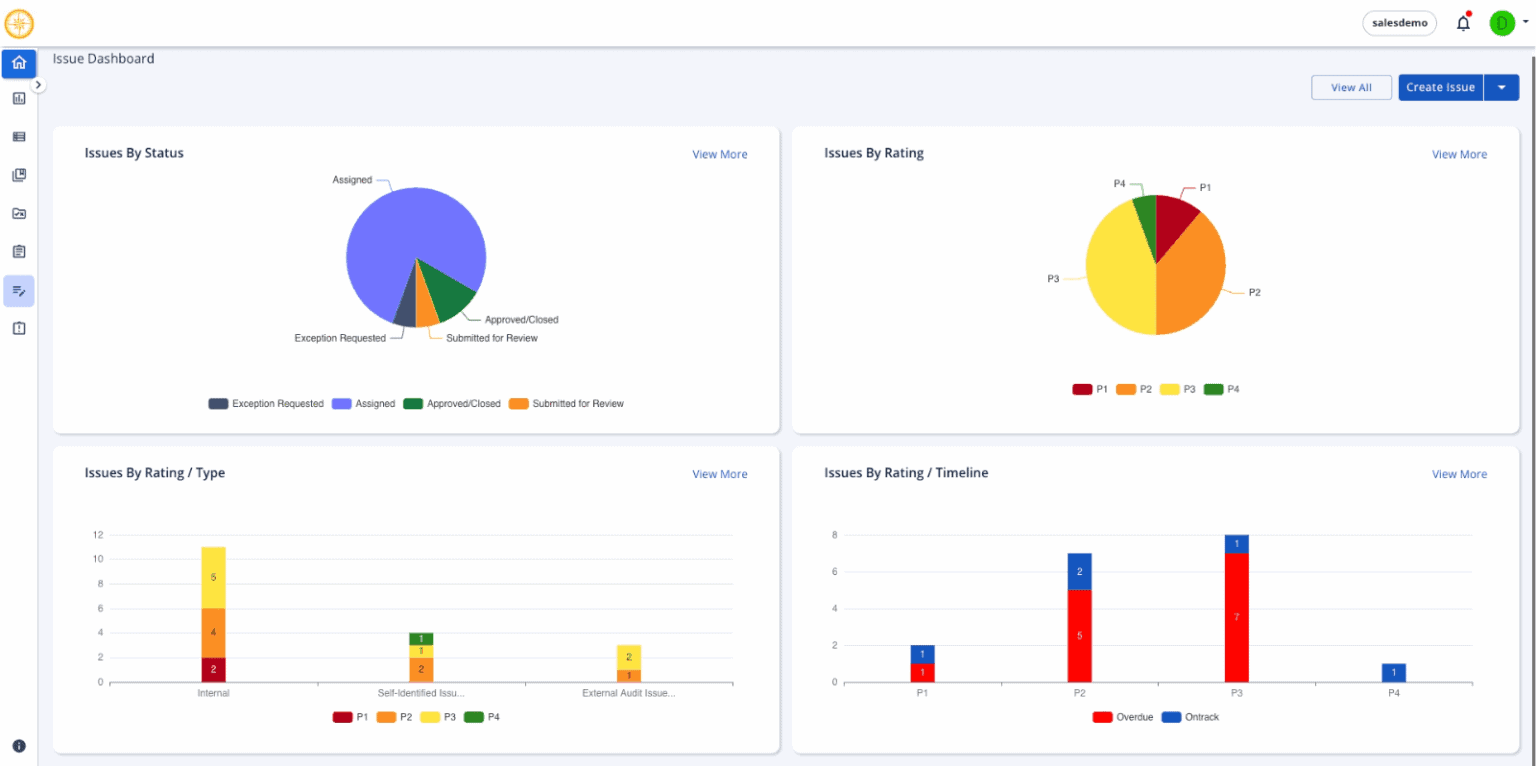Toggle Assigned in the status chart legend
Viewport: 1536px width, 766px height.
(364, 404)
